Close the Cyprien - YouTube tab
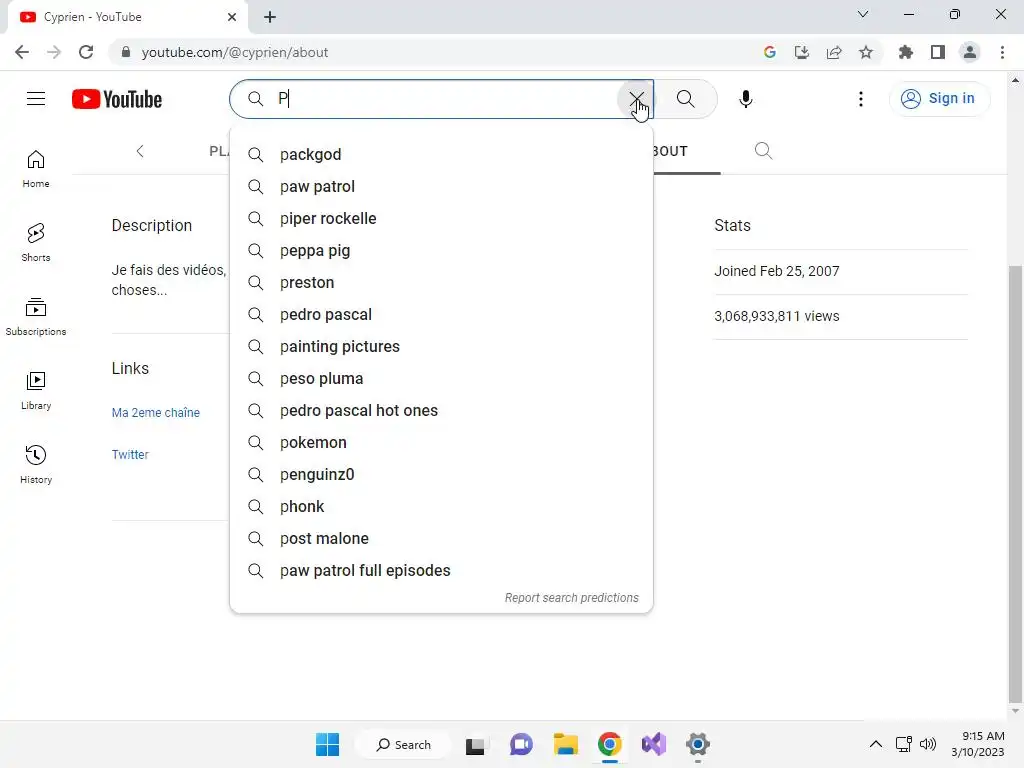This screenshot has height=768, width=1024. tap(232, 17)
